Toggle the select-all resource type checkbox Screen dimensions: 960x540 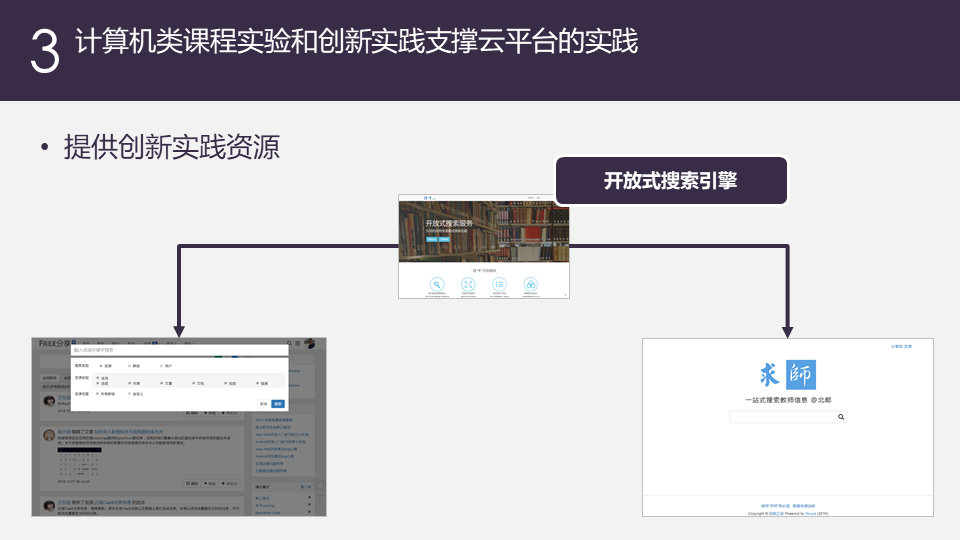pyautogui.click(x=98, y=378)
